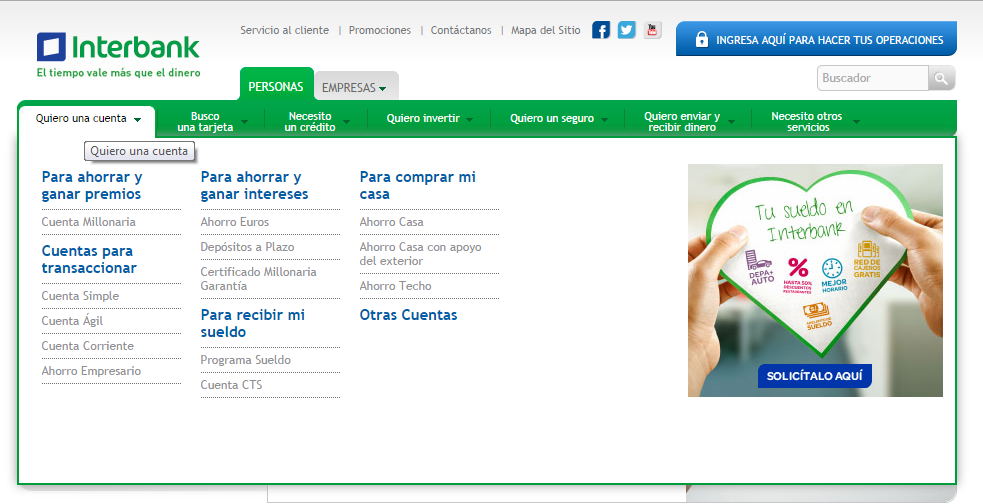Open the Otras Cuentas heading

click(408, 315)
